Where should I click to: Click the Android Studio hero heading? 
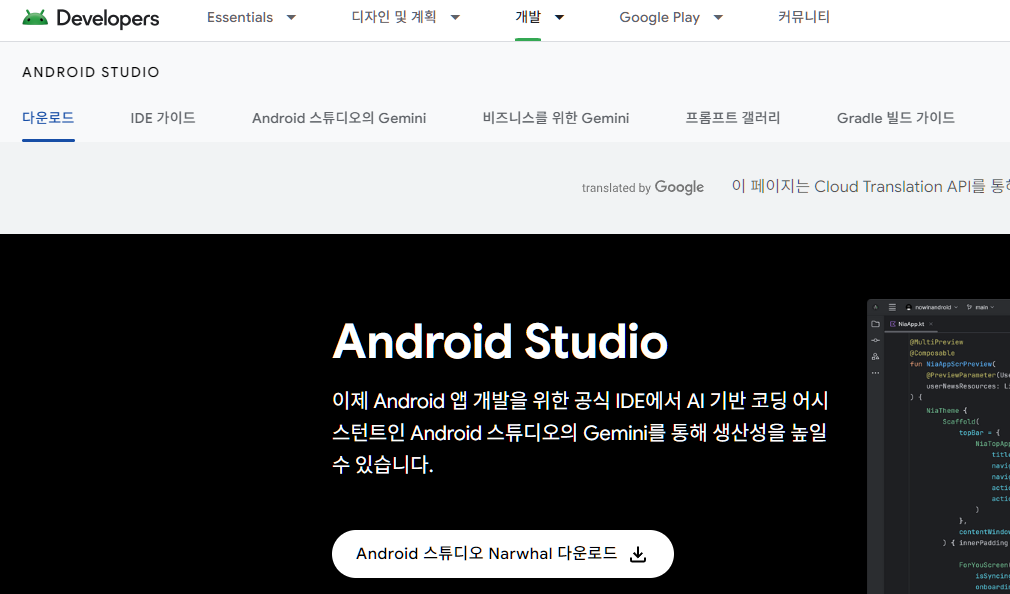pos(500,341)
